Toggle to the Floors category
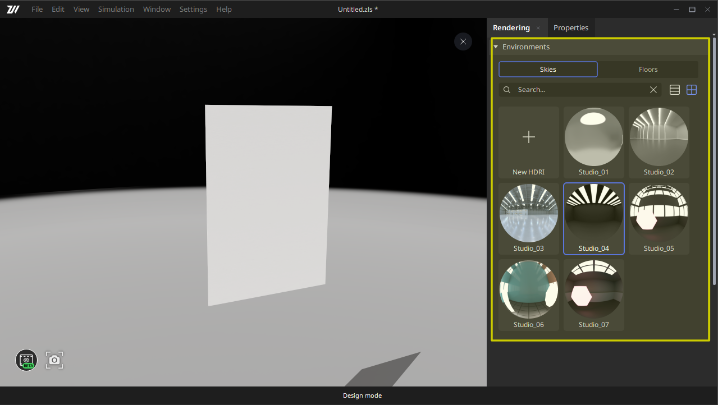 tap(648, 69)
